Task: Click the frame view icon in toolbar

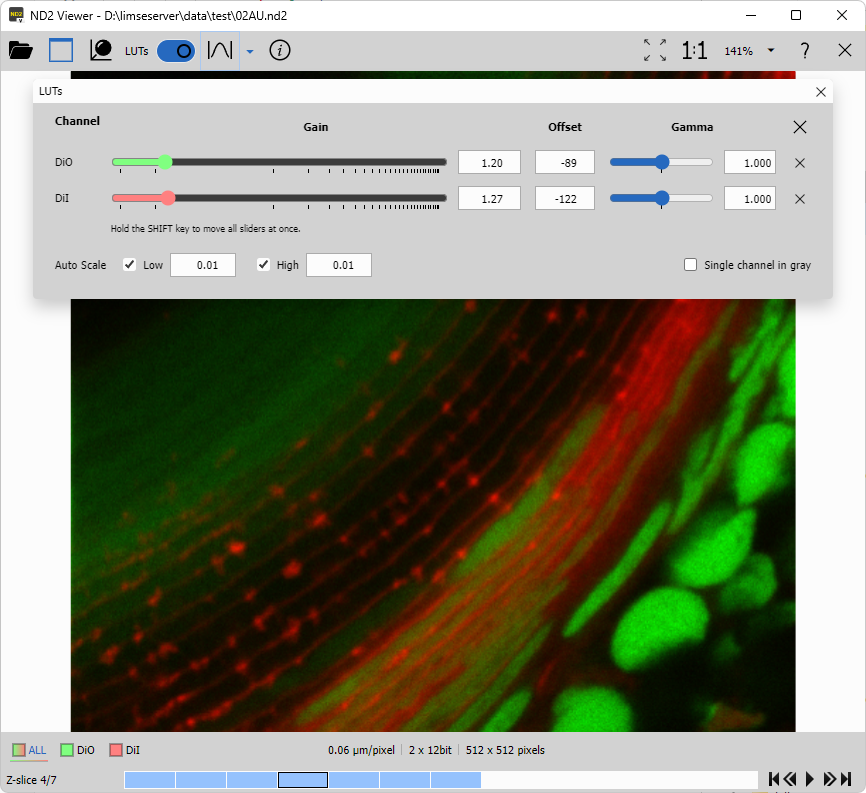Action: (x=61, y=50)
